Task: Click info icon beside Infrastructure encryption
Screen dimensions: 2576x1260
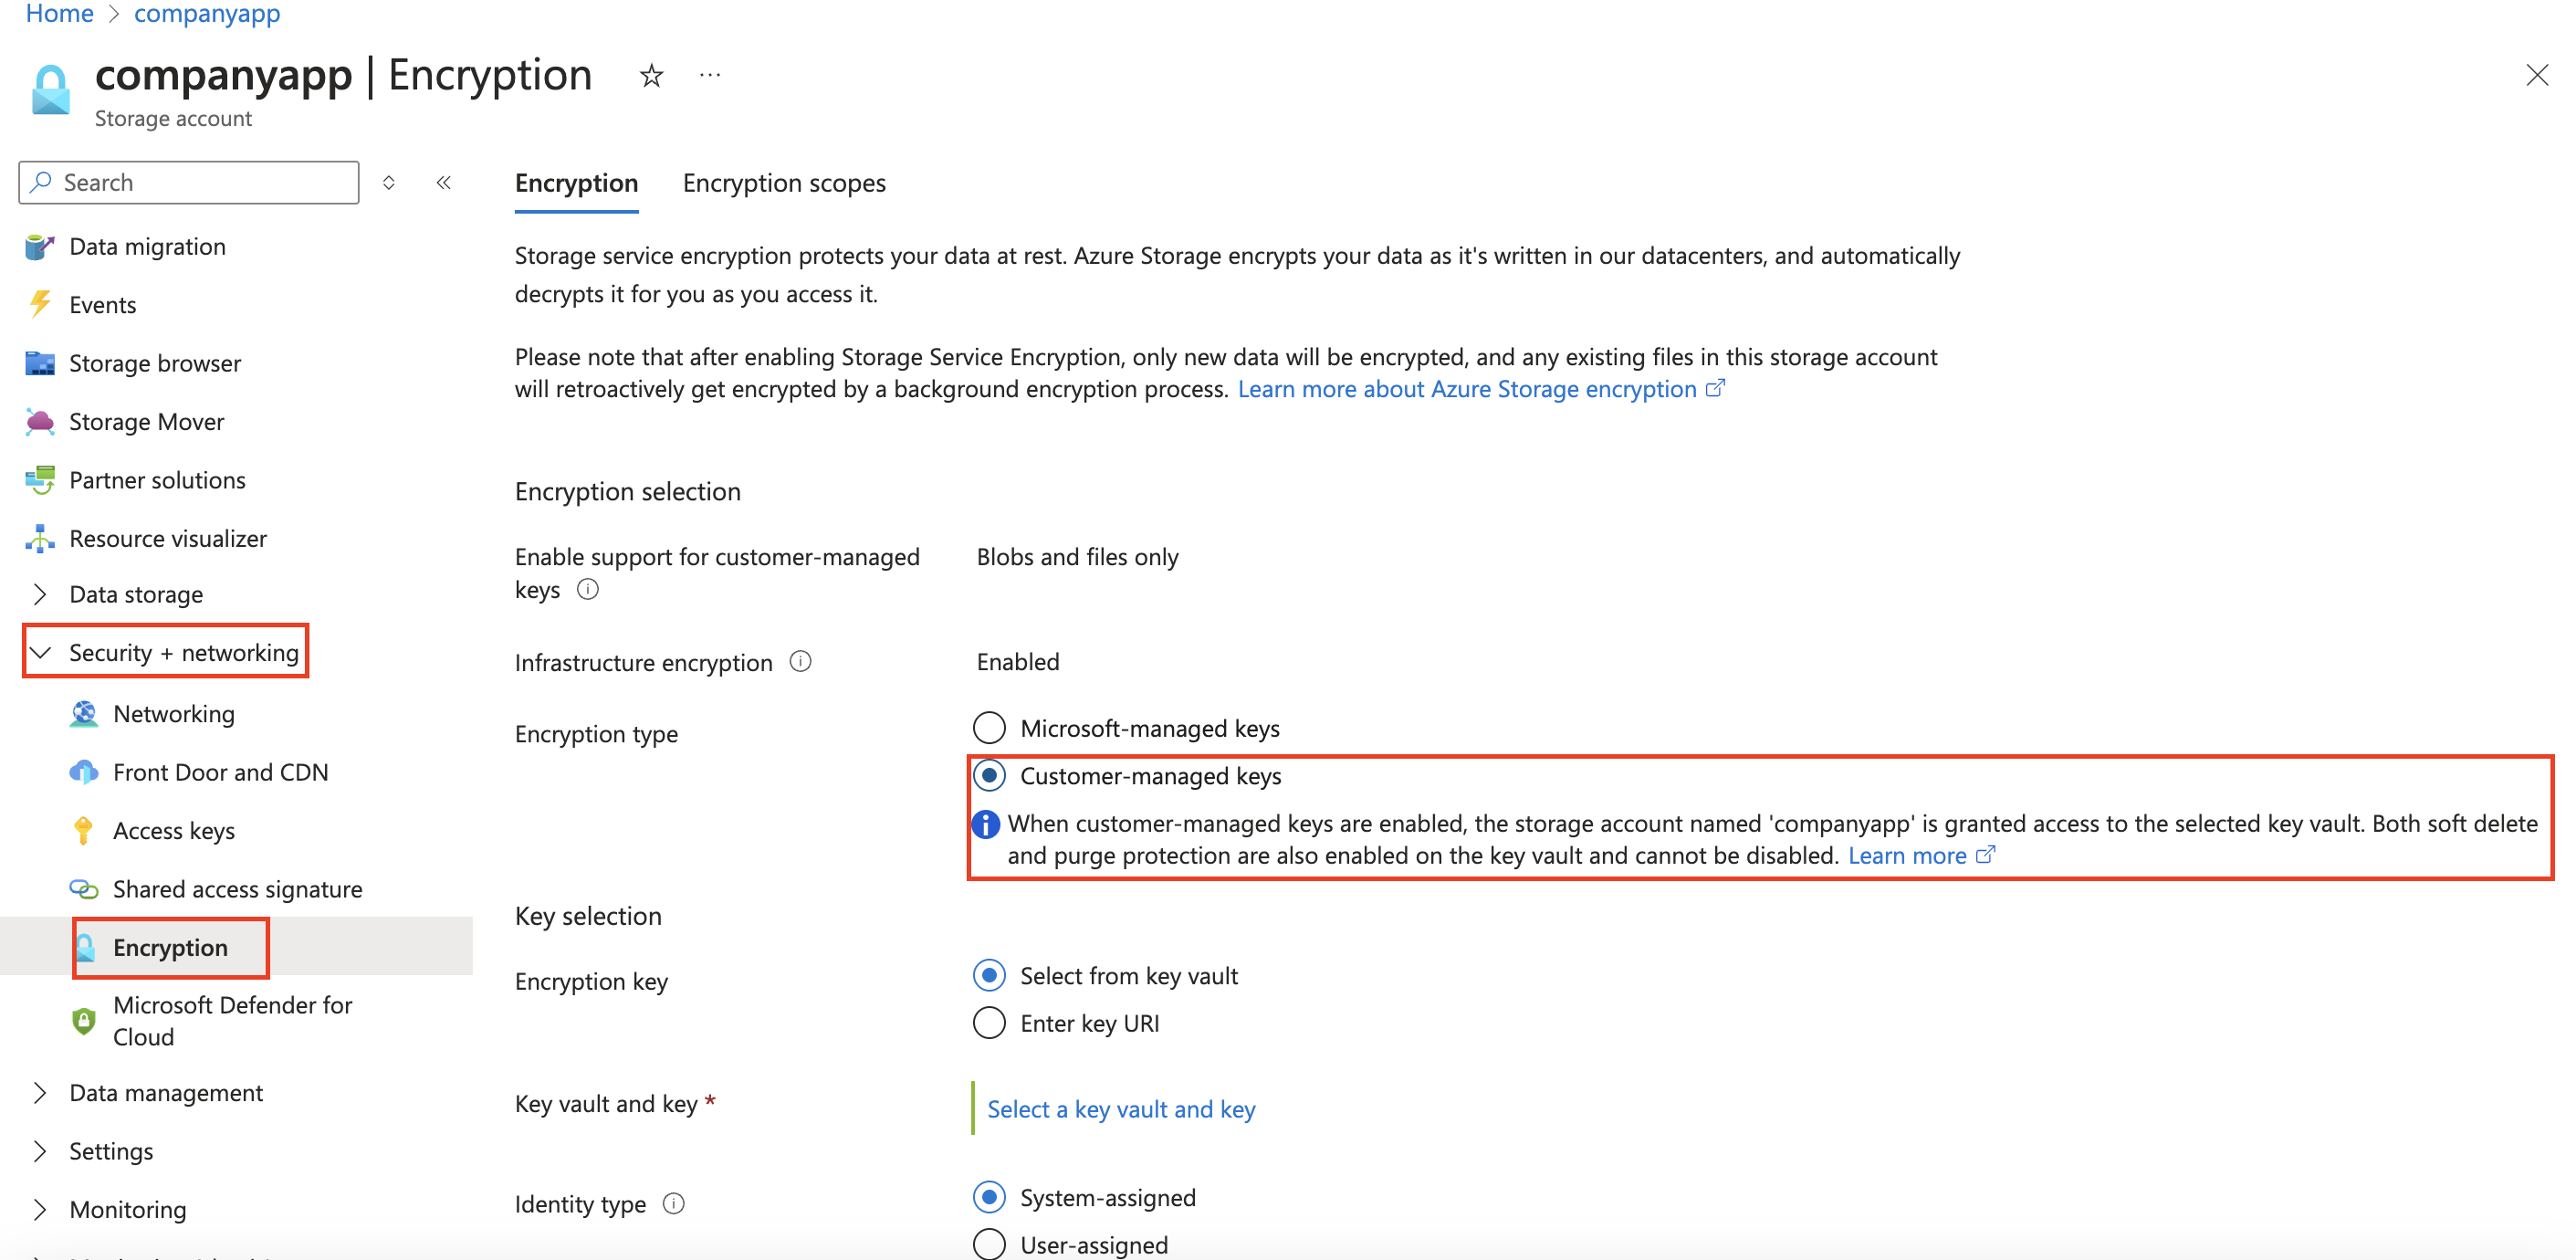Action: 800,661
